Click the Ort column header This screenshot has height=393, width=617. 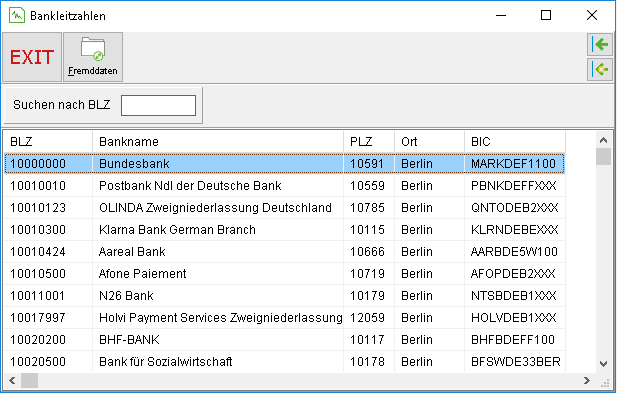(x=429, y=142)
